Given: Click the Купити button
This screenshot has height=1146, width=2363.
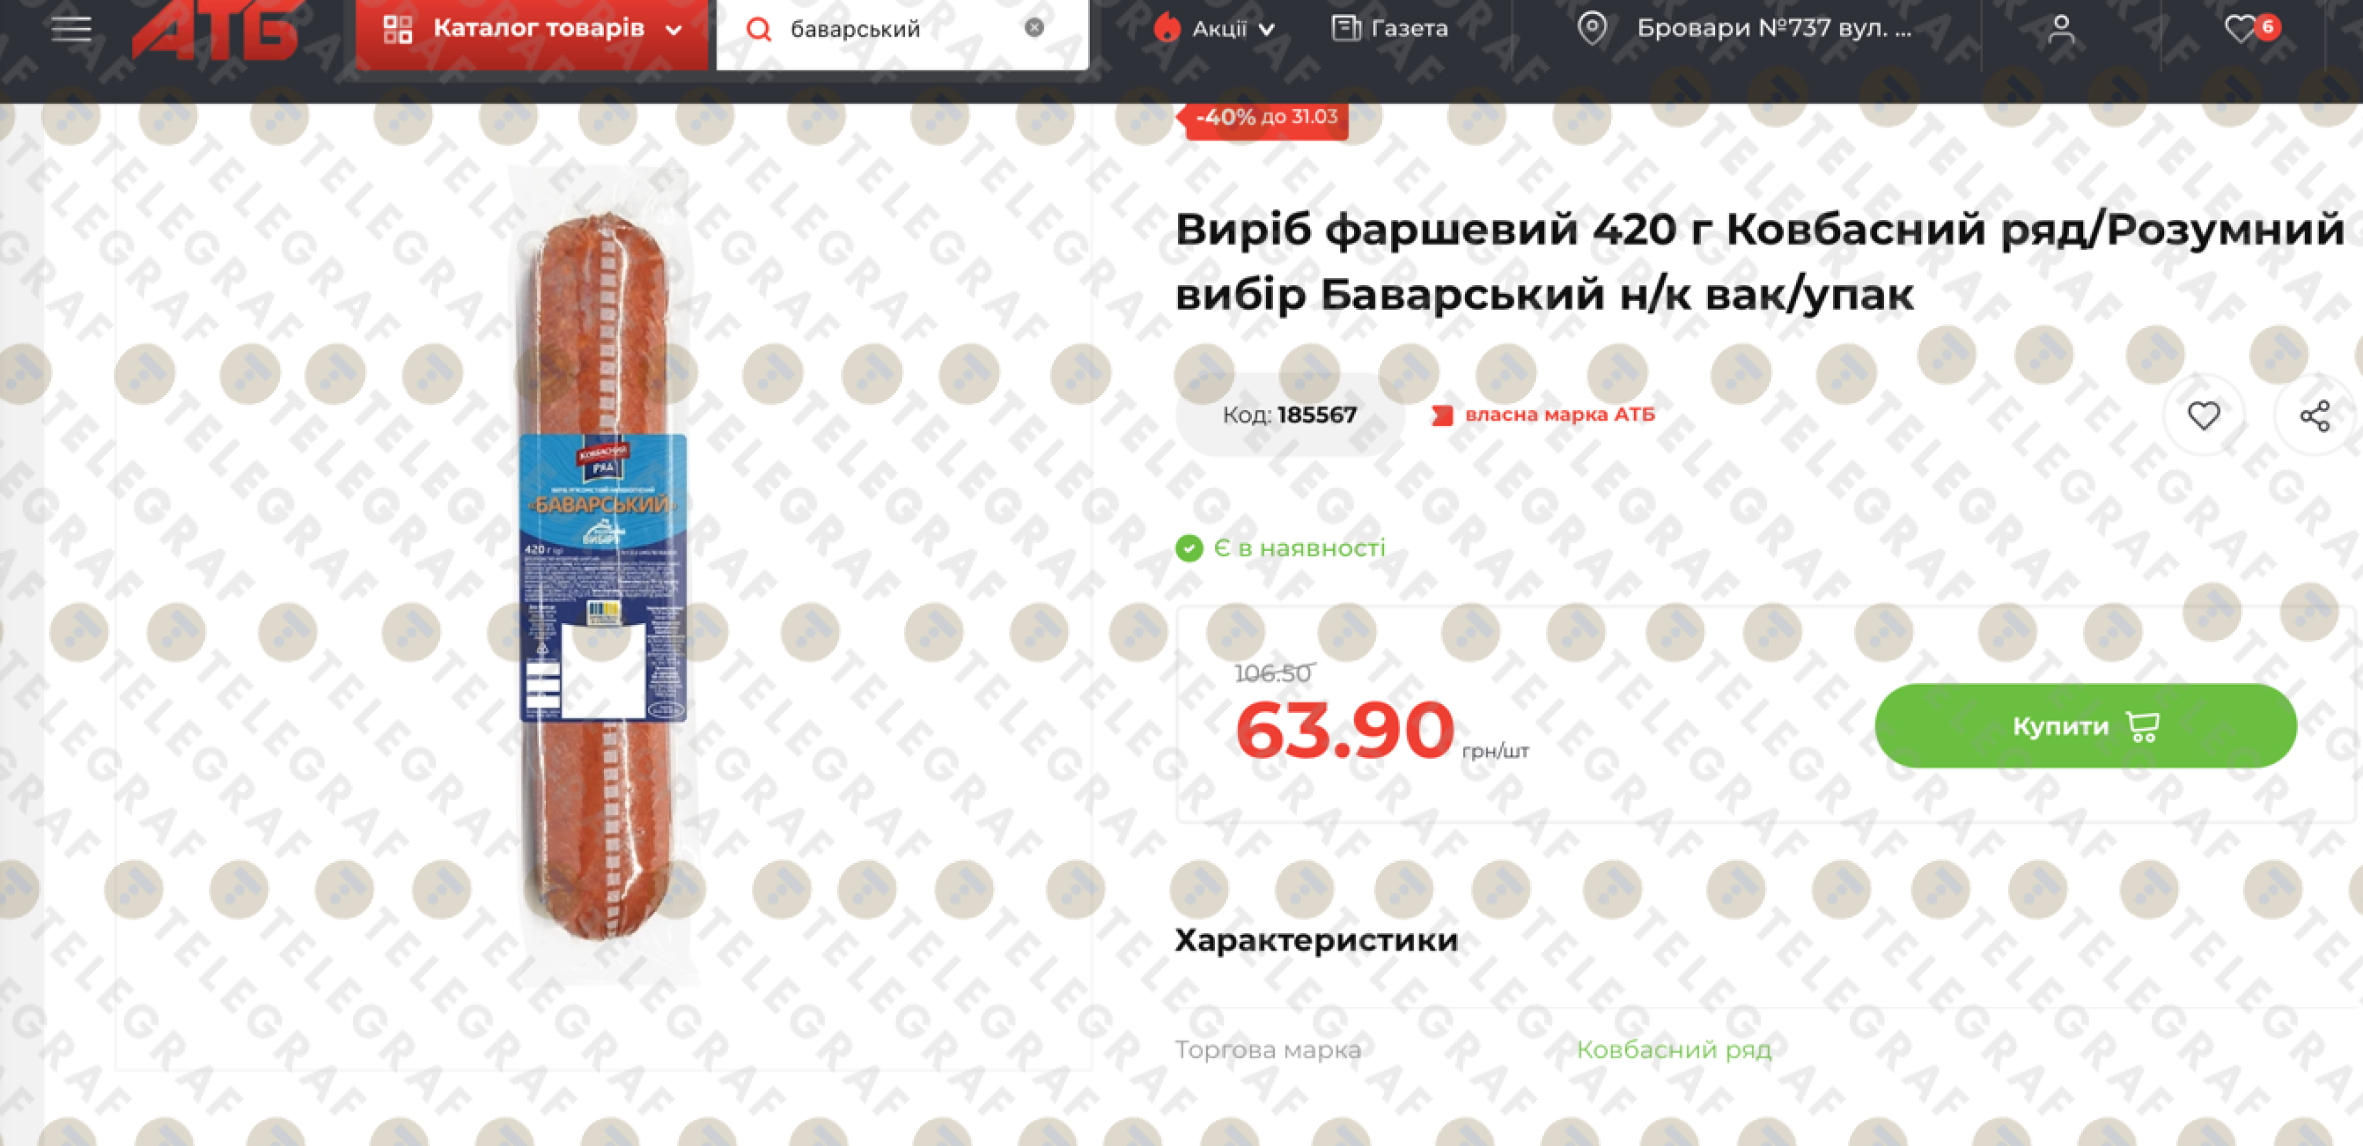Looking at the screenshot, I should (2085, 726).
